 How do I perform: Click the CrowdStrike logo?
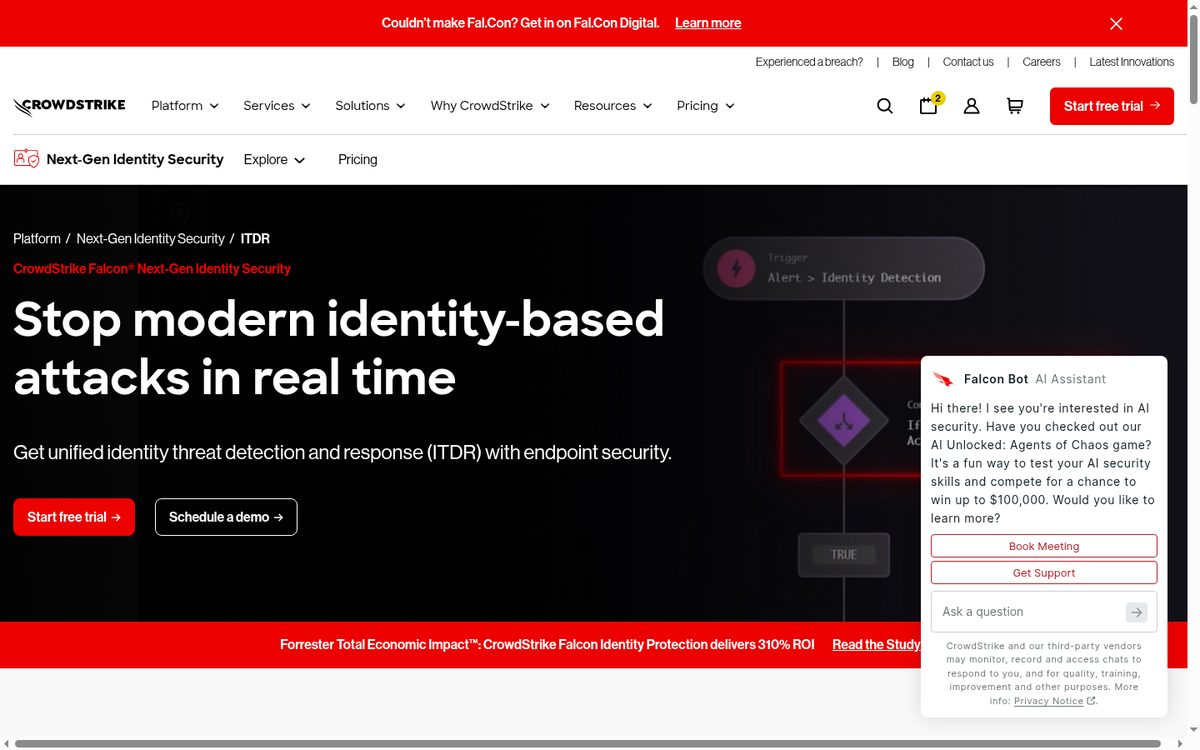tap(69, 106)
